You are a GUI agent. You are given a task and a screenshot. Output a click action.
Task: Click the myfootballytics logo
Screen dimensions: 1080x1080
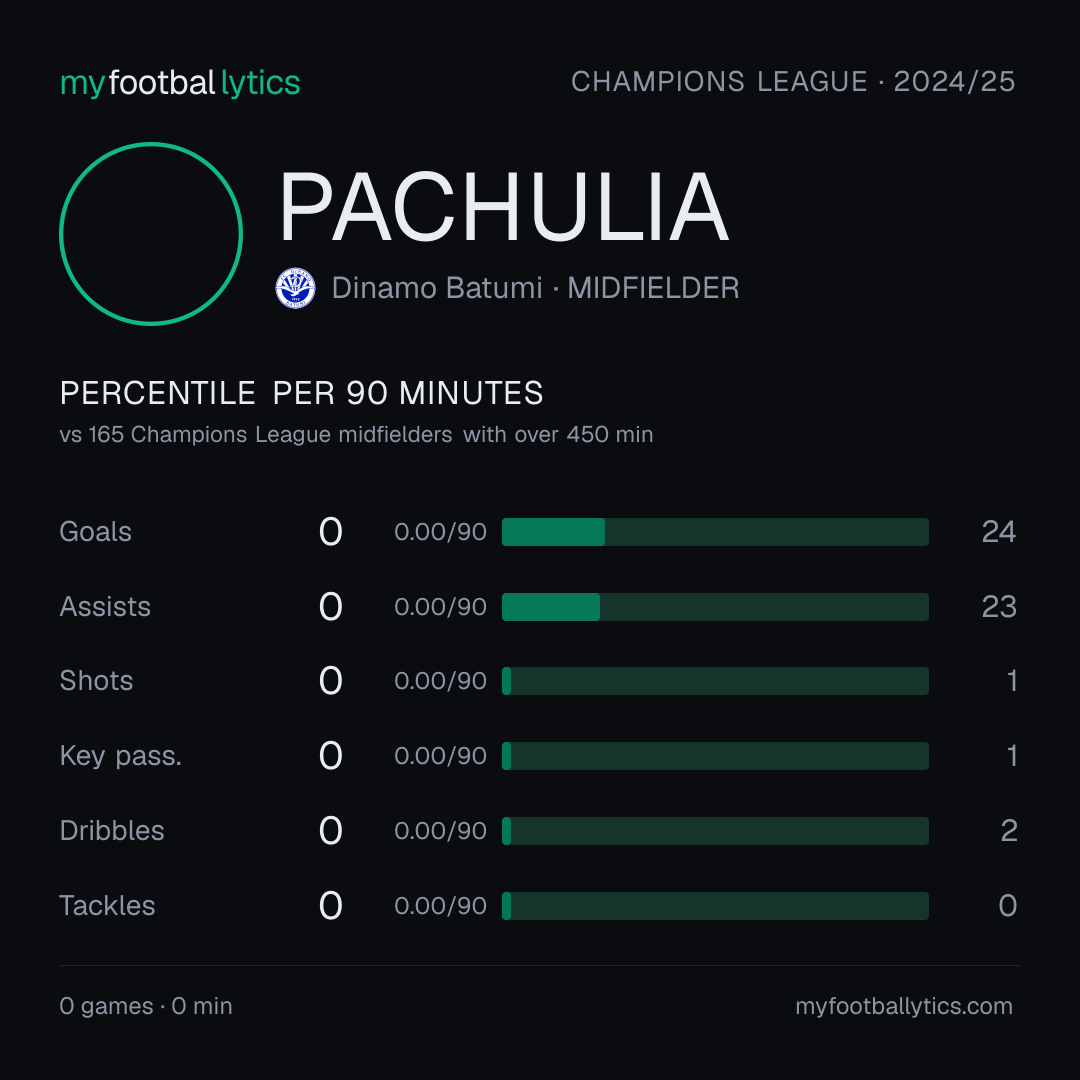click(x=180, y=83)
